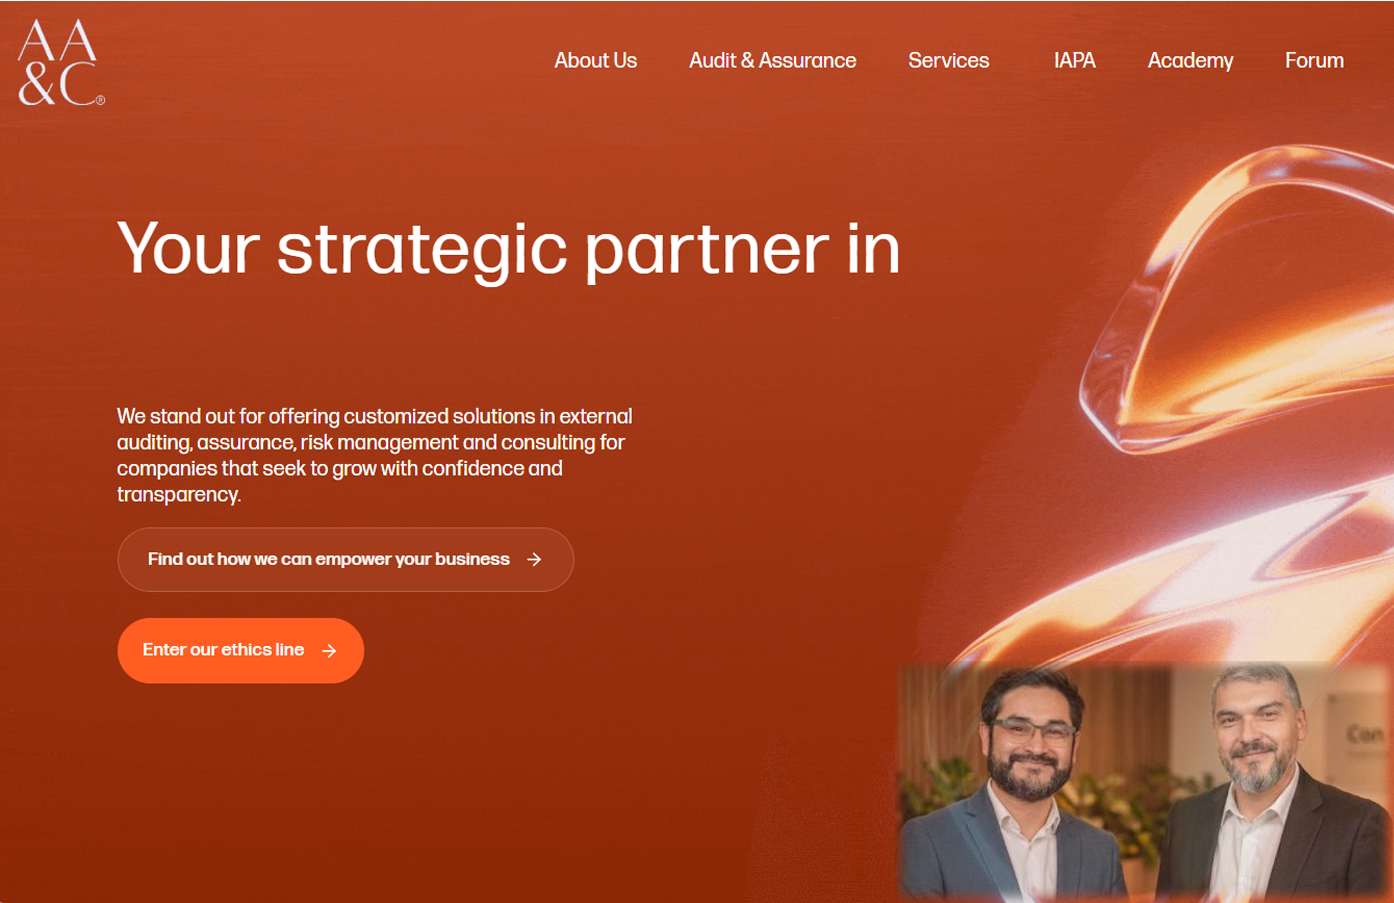Click the AA&C logo
Viewport: 1394px width, 903px height.
click(x=61, y=62)
